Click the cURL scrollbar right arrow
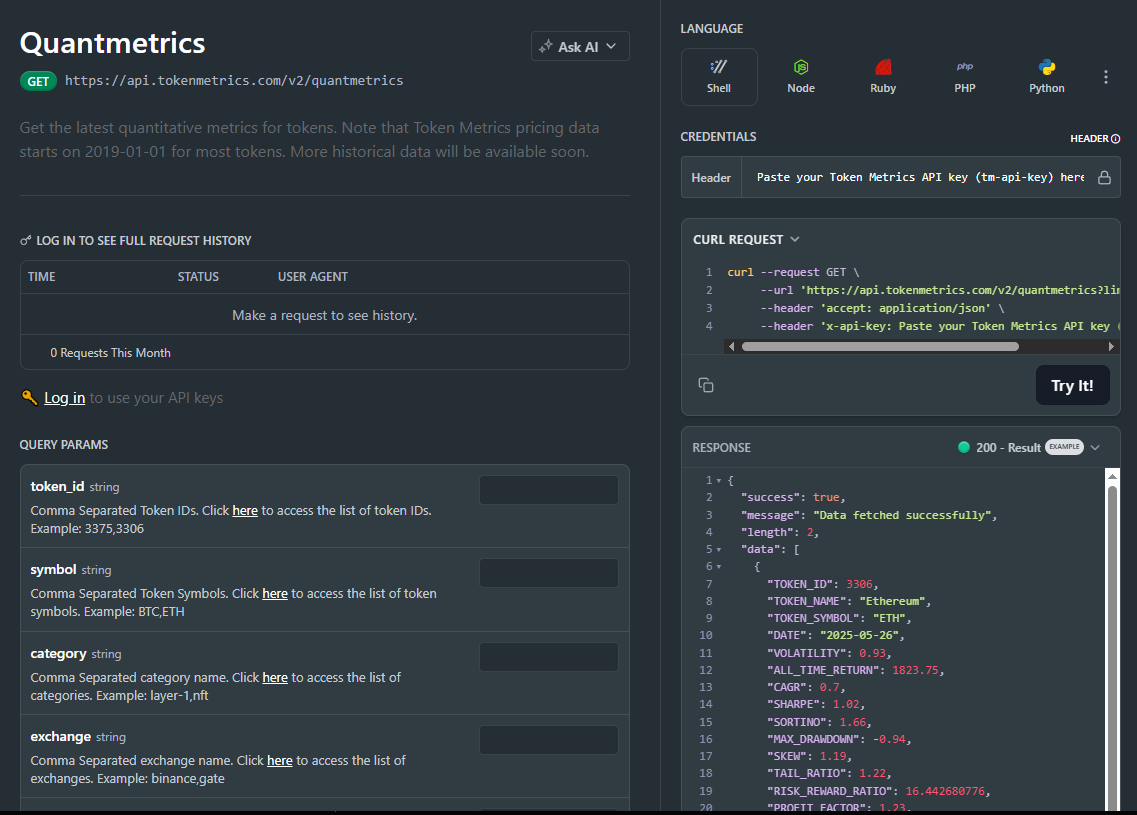The width and height of the screenshot is (1137, 815). [x=1111, y=347]
